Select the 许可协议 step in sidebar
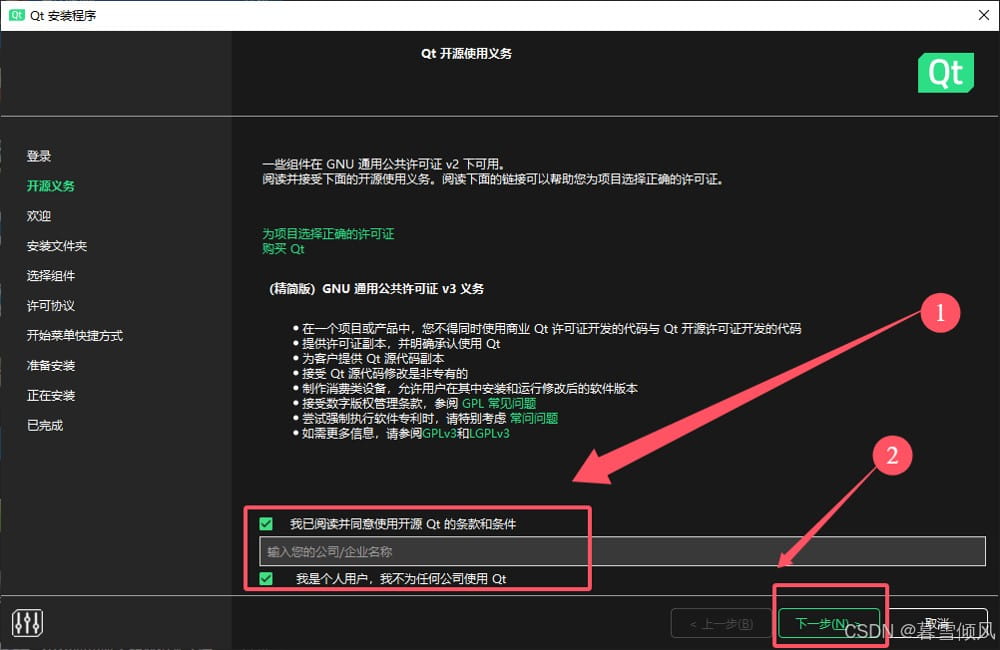The image size is (1000, 650). 51,306
